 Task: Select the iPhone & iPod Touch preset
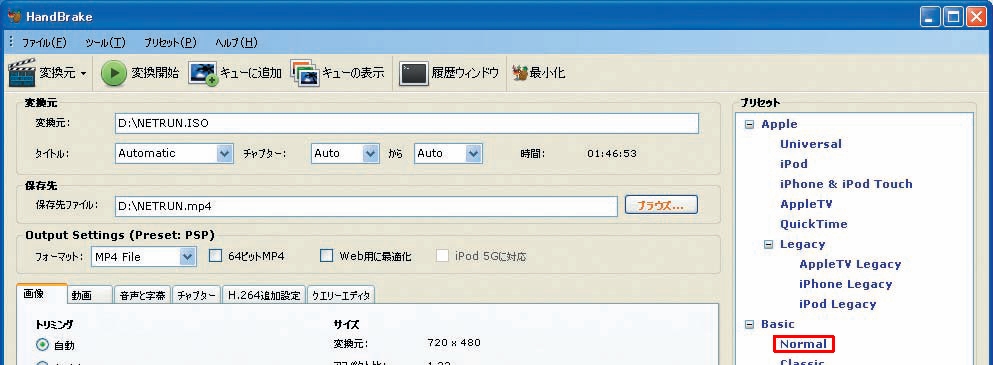coord(846,184)
